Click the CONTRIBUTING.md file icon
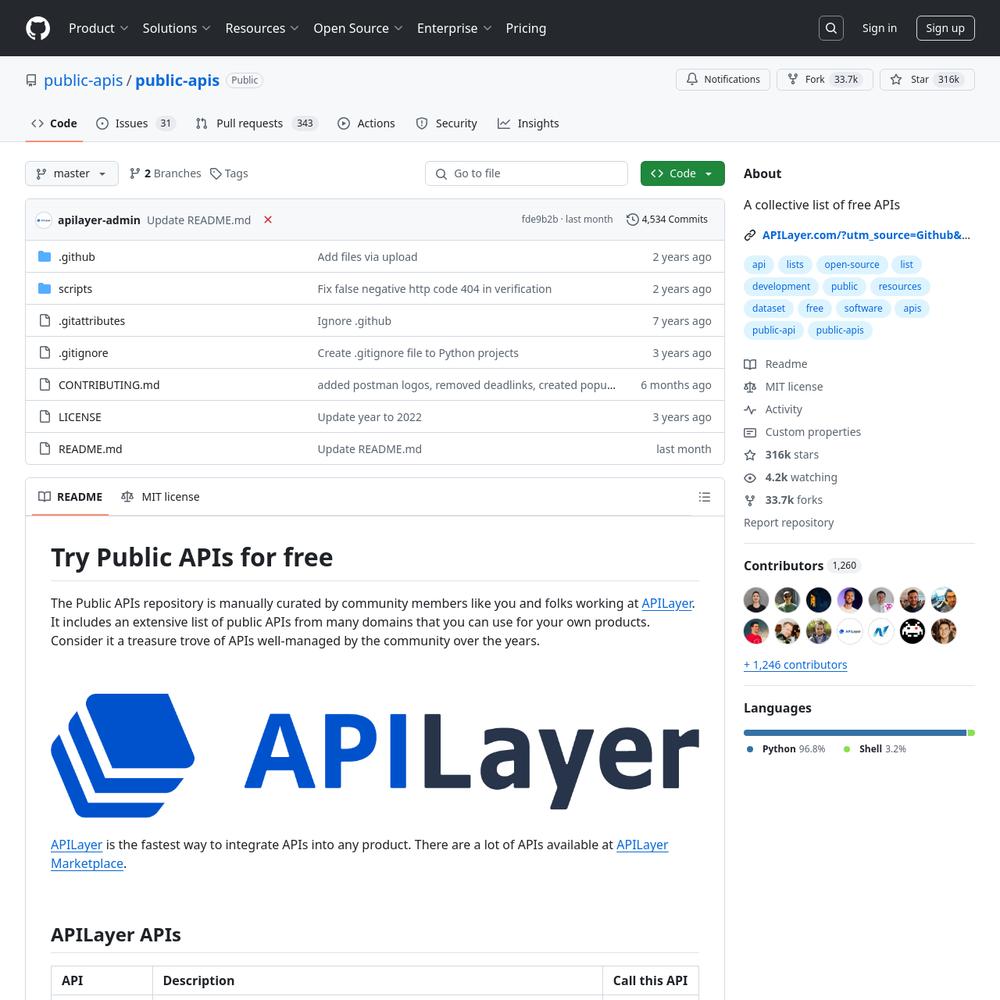The height and width of the screenshot is (1000, 1000). tap(45, 384)
